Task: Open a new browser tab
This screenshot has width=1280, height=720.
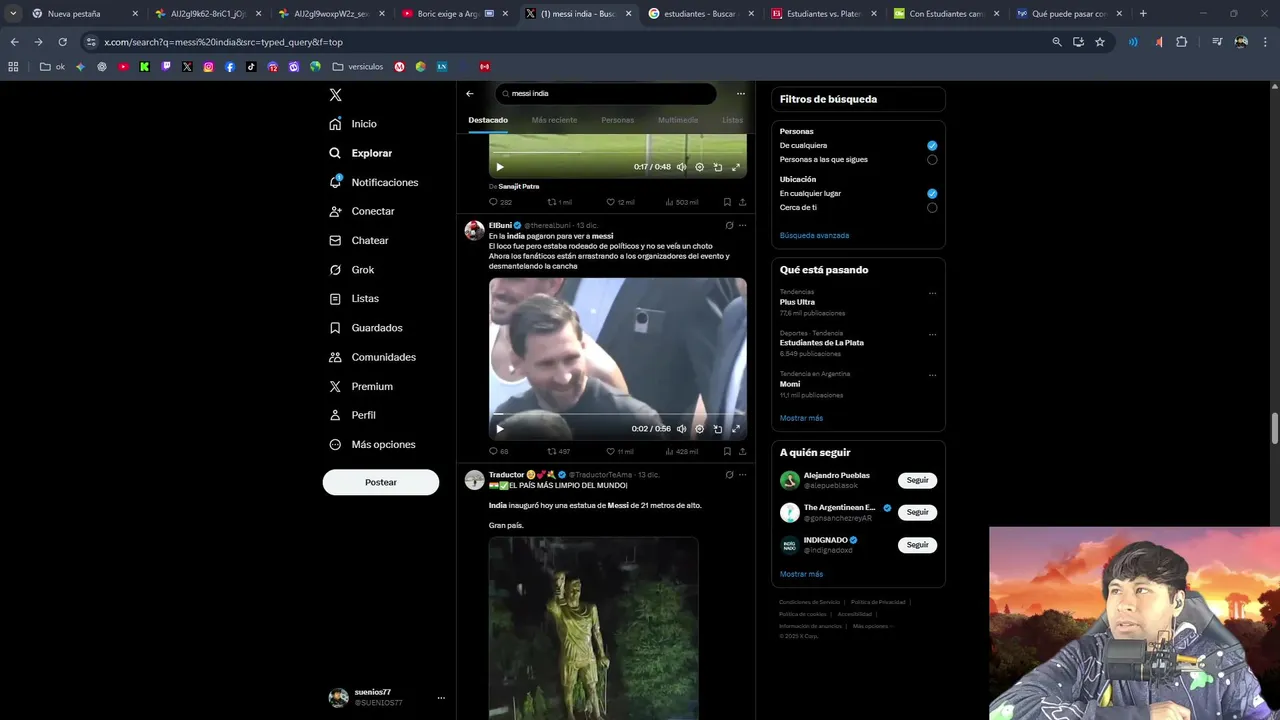Action: (1143, 14)
